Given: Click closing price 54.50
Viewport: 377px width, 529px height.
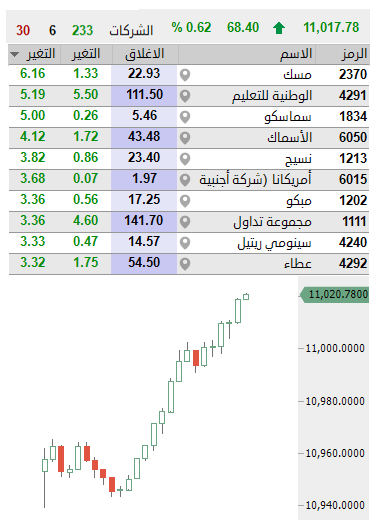Looking at the screenshot, I should [x=144, y=262].
